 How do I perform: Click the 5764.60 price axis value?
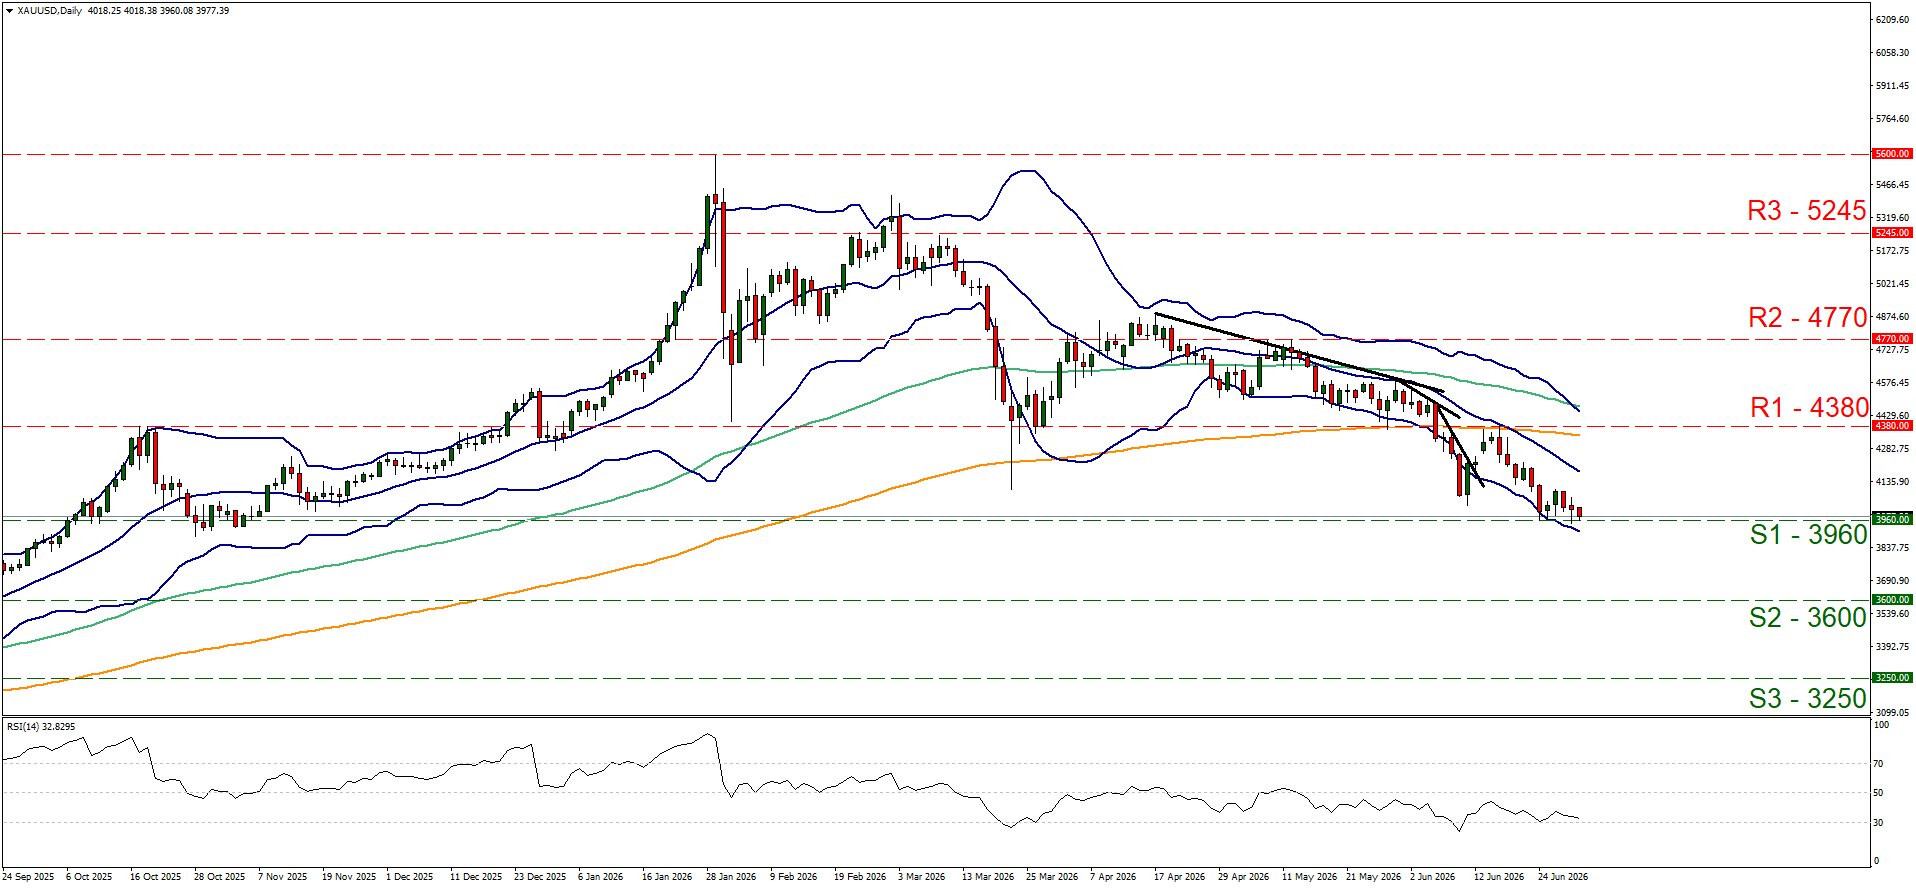1892,119
